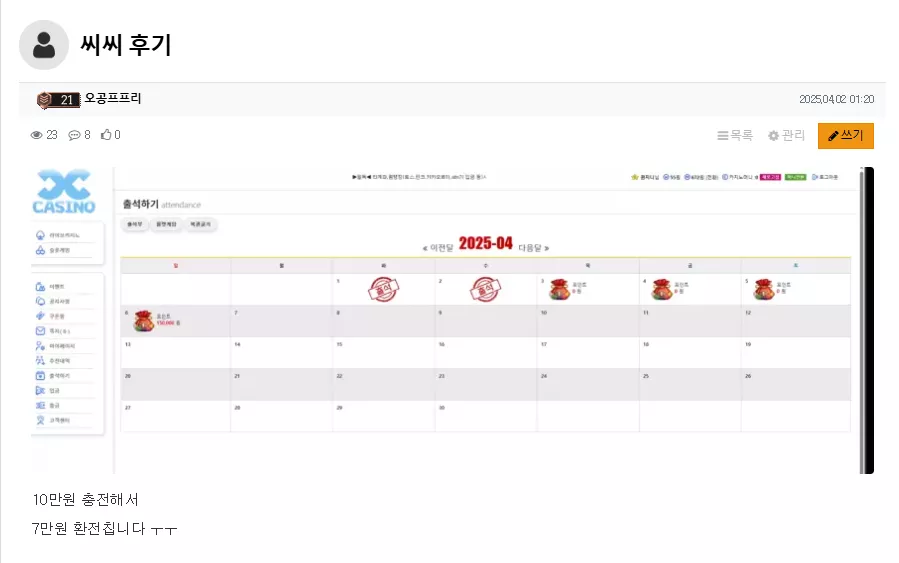The height and width of the screenshot is (563, 899).
Task: Click the red 출석 stamp on day 1
Action: (383, 289)
